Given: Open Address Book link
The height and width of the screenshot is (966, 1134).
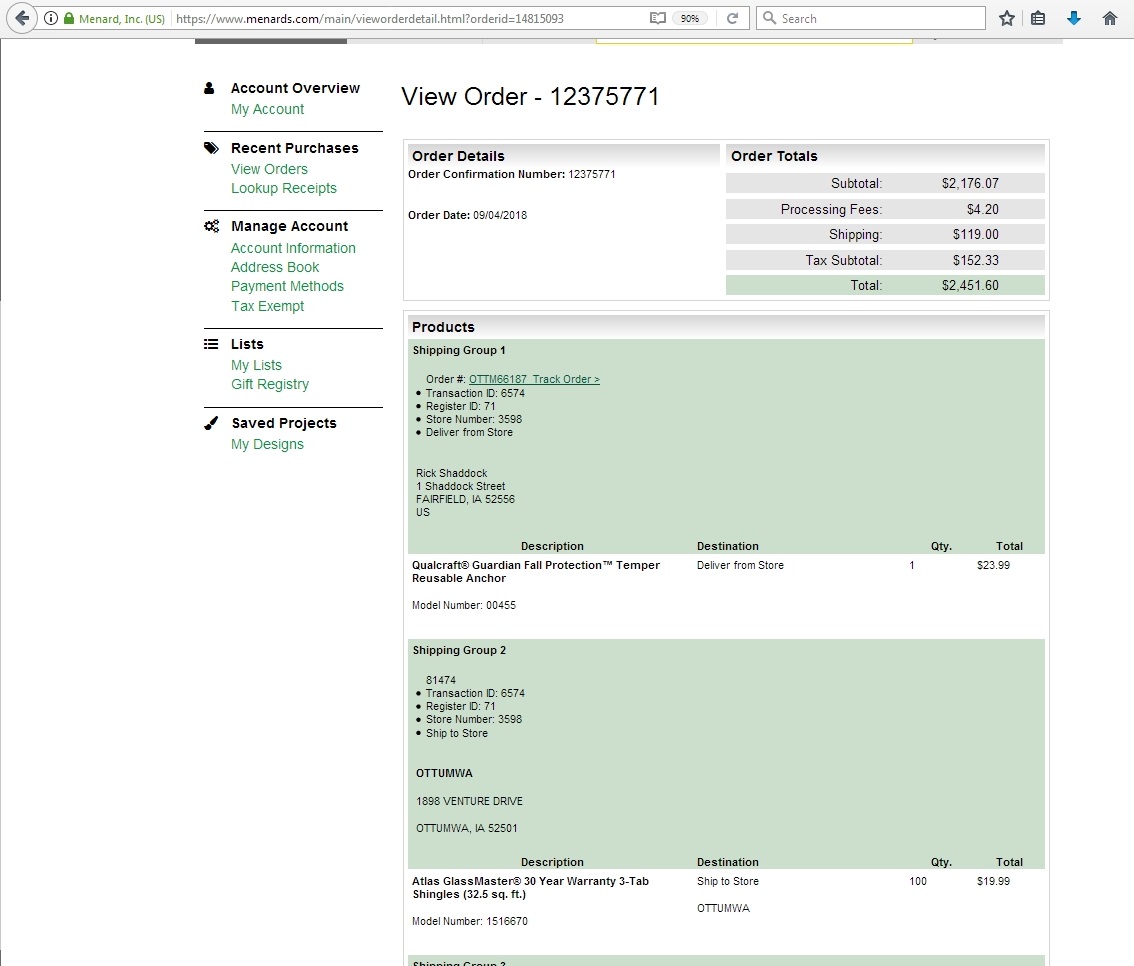Looking at the screenshot, I should tap(275, 268).
